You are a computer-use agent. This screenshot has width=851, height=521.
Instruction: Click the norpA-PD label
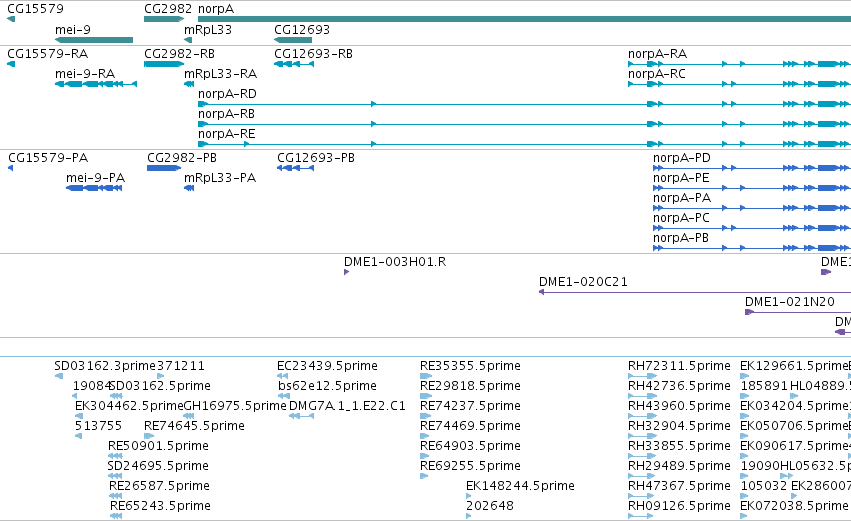(682, 158)
